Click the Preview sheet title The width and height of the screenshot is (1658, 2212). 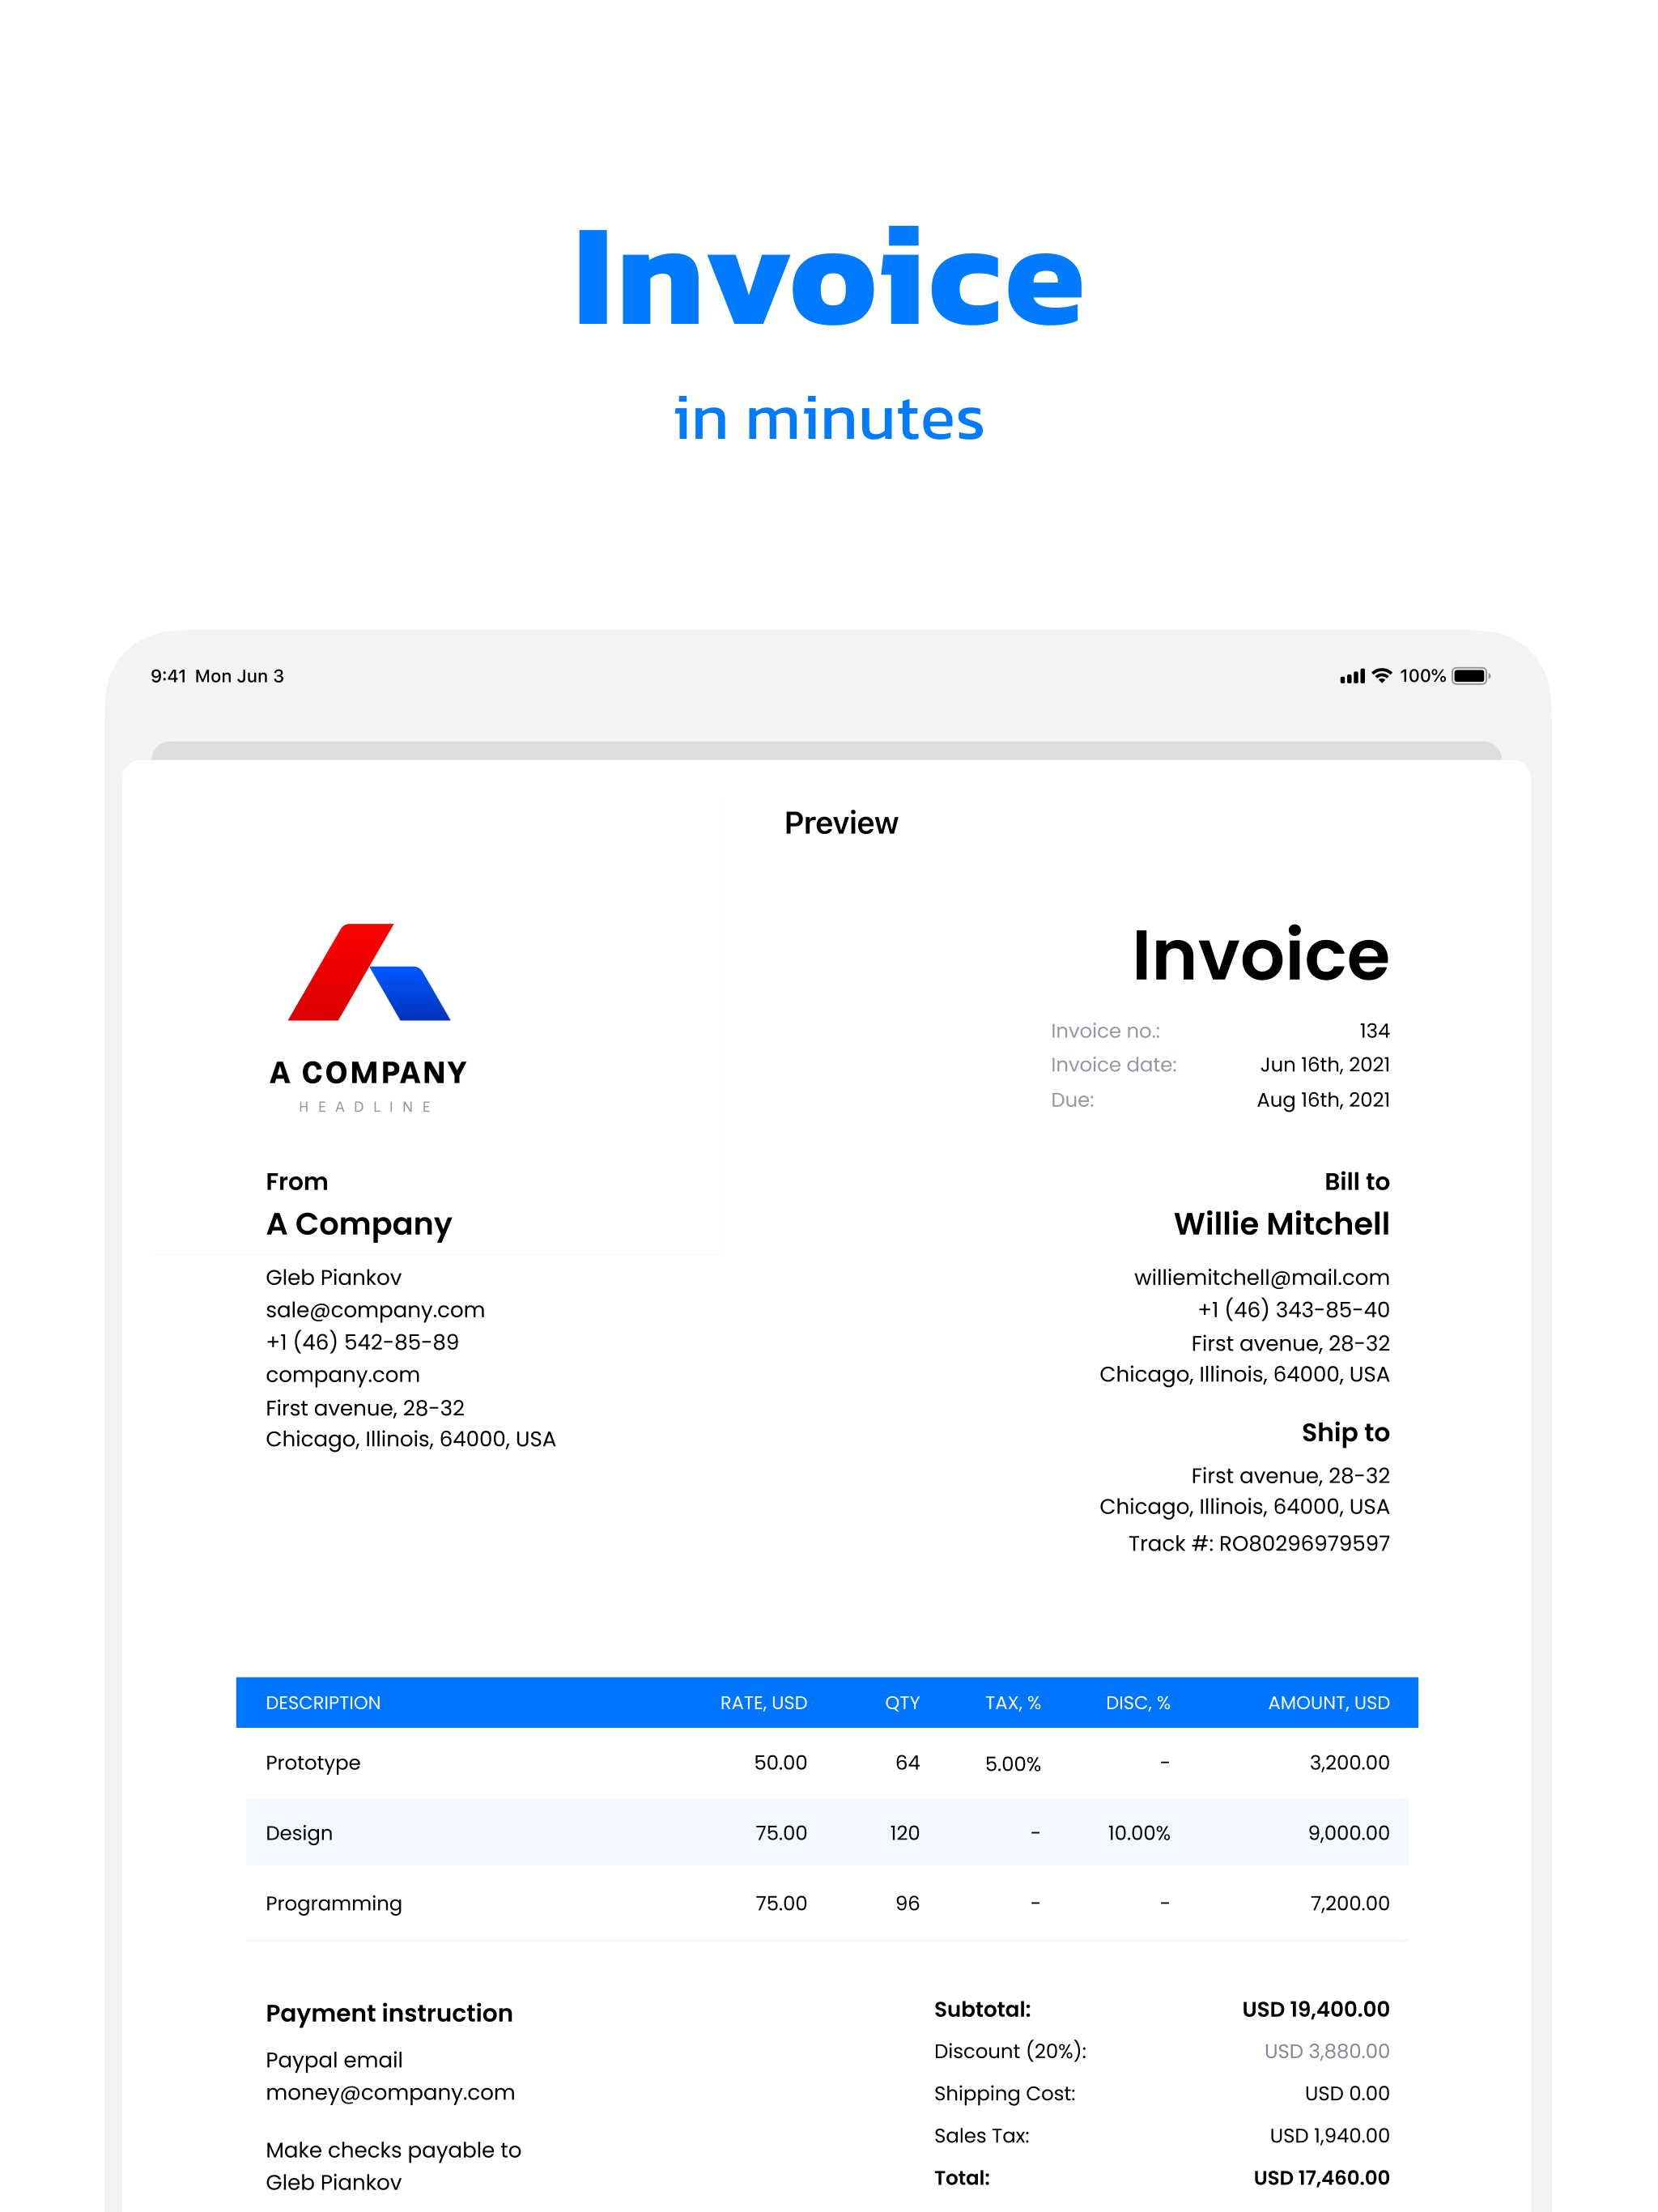pyautogui.click(x=840, y=823)
